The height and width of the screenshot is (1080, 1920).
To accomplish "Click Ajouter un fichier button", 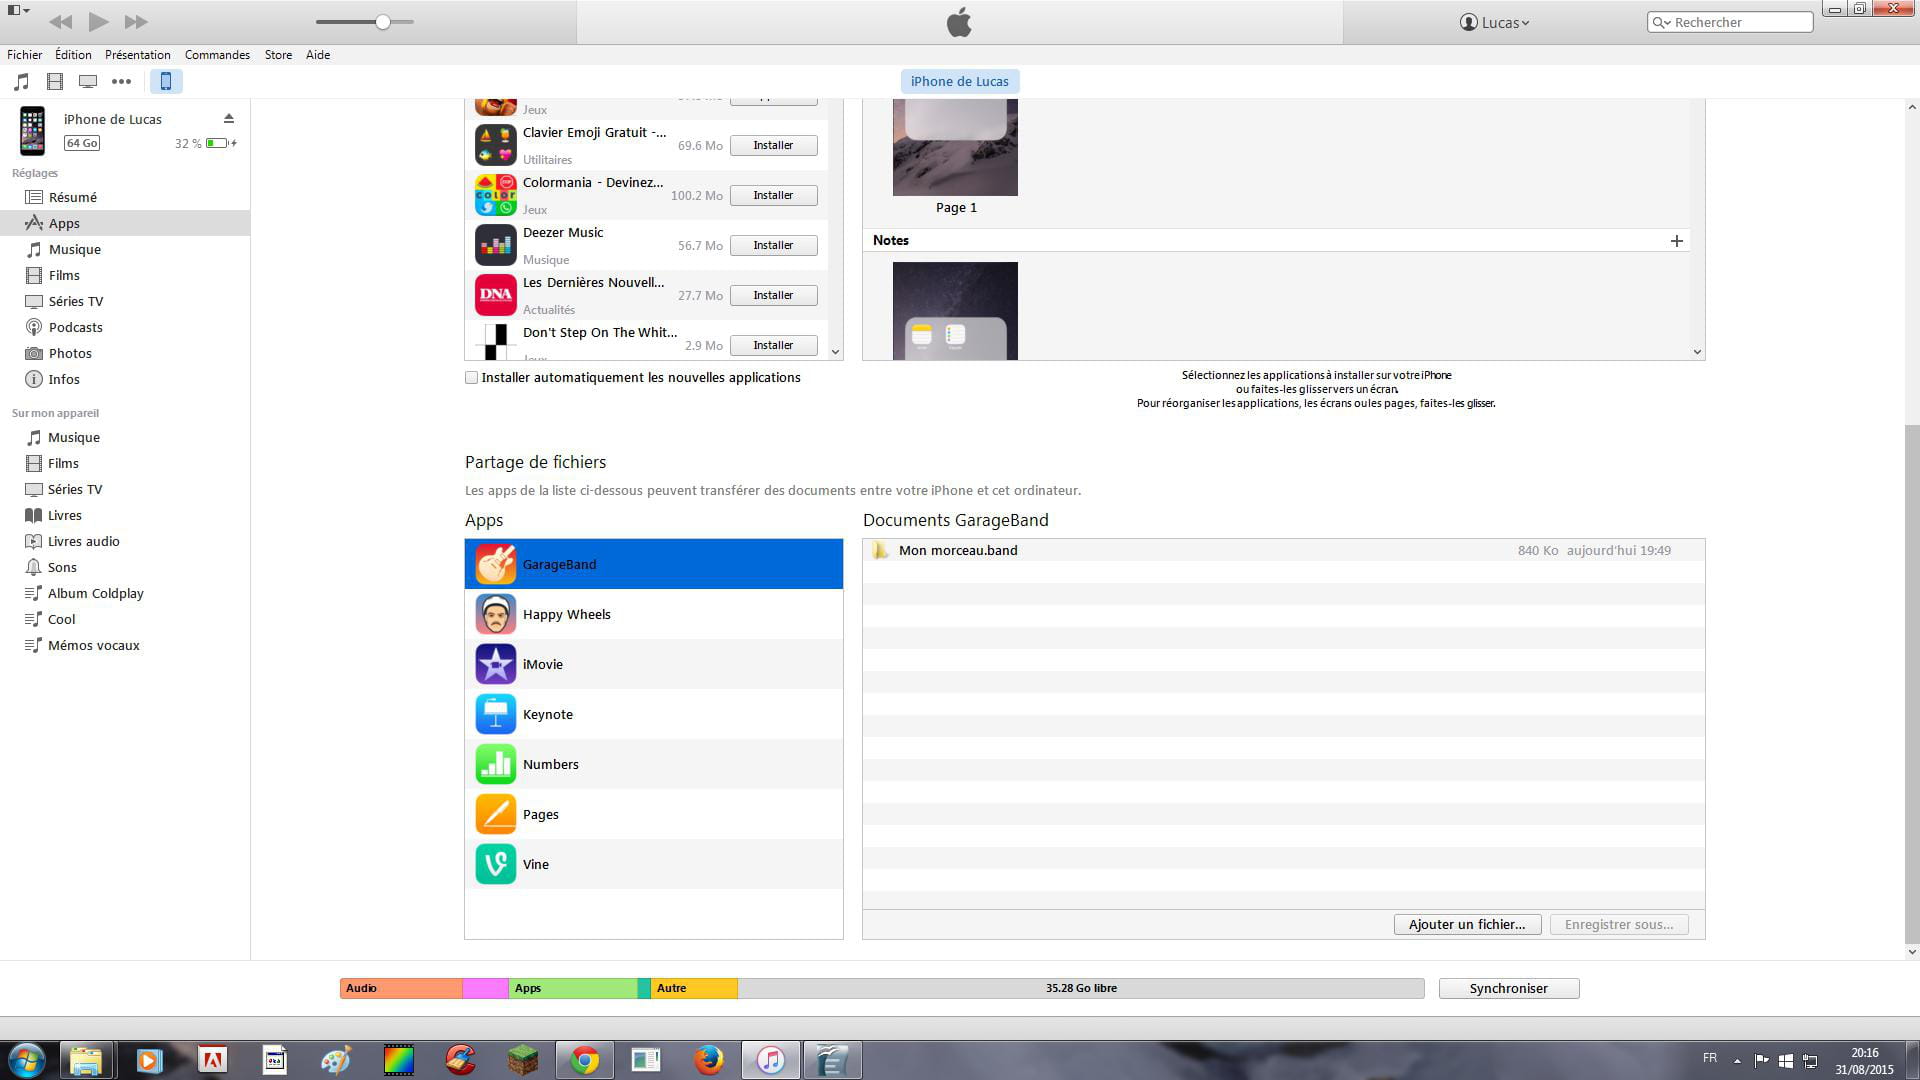I will (1466, 924).
